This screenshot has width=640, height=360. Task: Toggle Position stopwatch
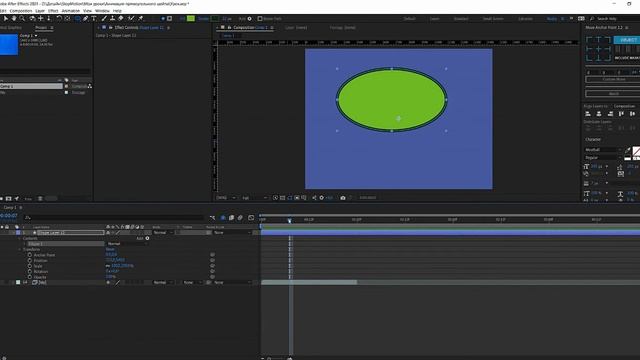[x=30, y=260]
